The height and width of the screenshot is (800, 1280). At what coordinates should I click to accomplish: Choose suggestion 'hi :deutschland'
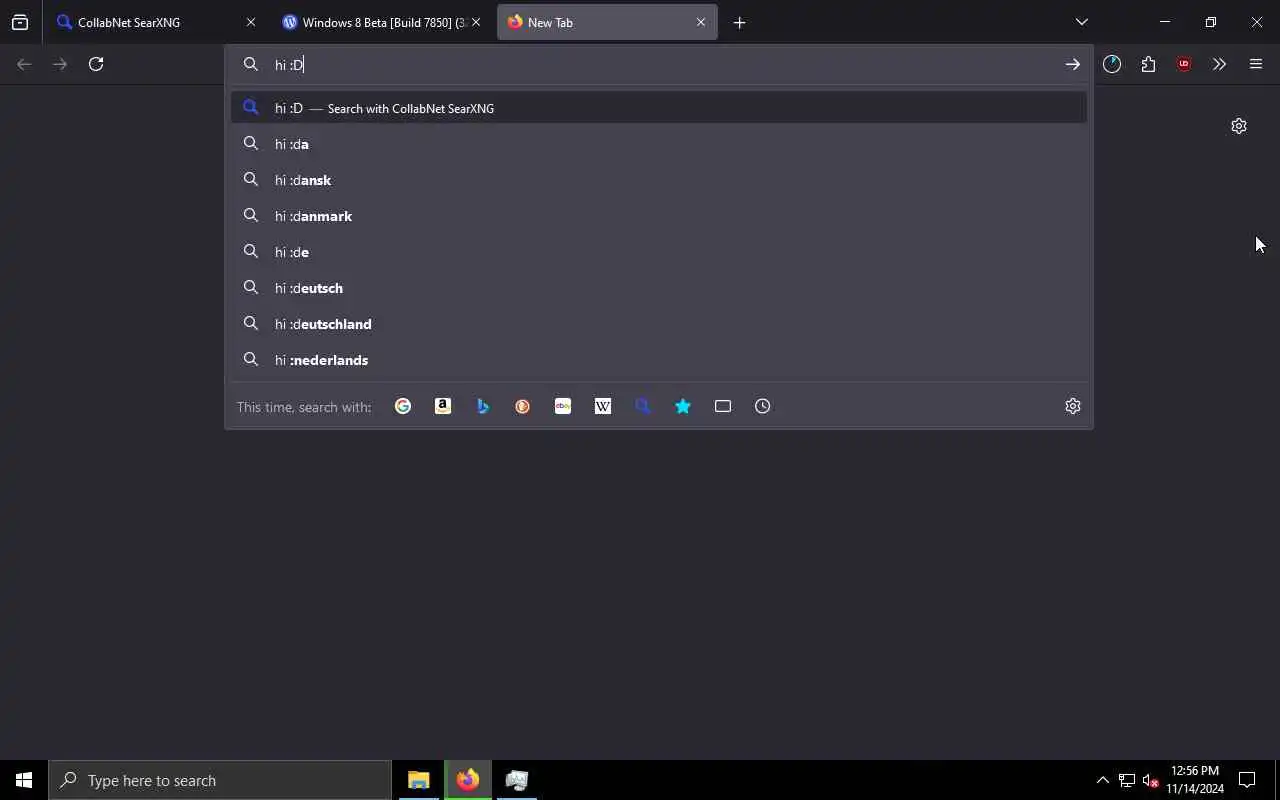(x=659, y=324)
